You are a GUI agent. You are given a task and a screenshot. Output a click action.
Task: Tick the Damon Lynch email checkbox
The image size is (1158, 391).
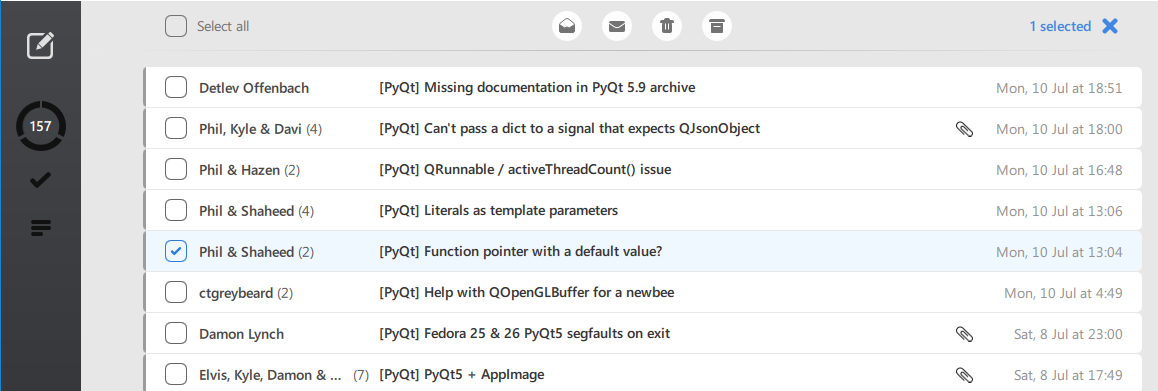176,333
